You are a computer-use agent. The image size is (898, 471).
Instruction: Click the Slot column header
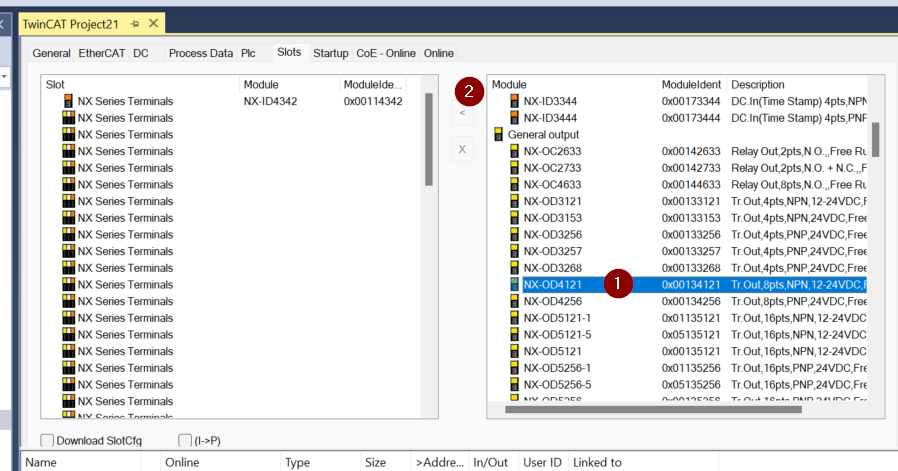141,85
